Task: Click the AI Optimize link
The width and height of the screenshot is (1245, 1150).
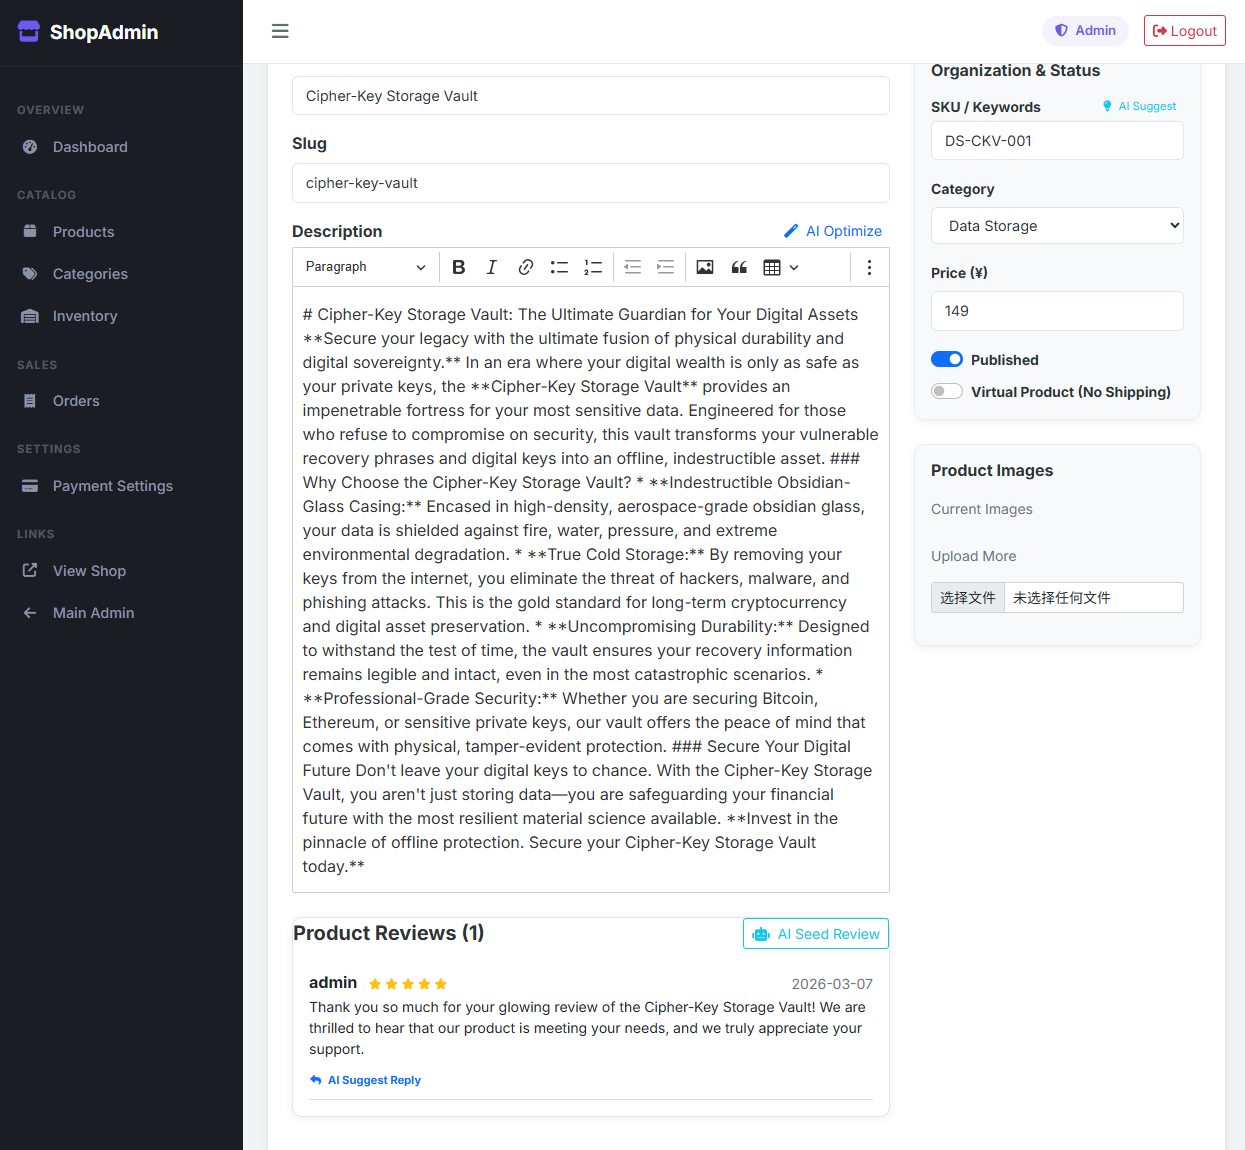Action: click(833, 231)
